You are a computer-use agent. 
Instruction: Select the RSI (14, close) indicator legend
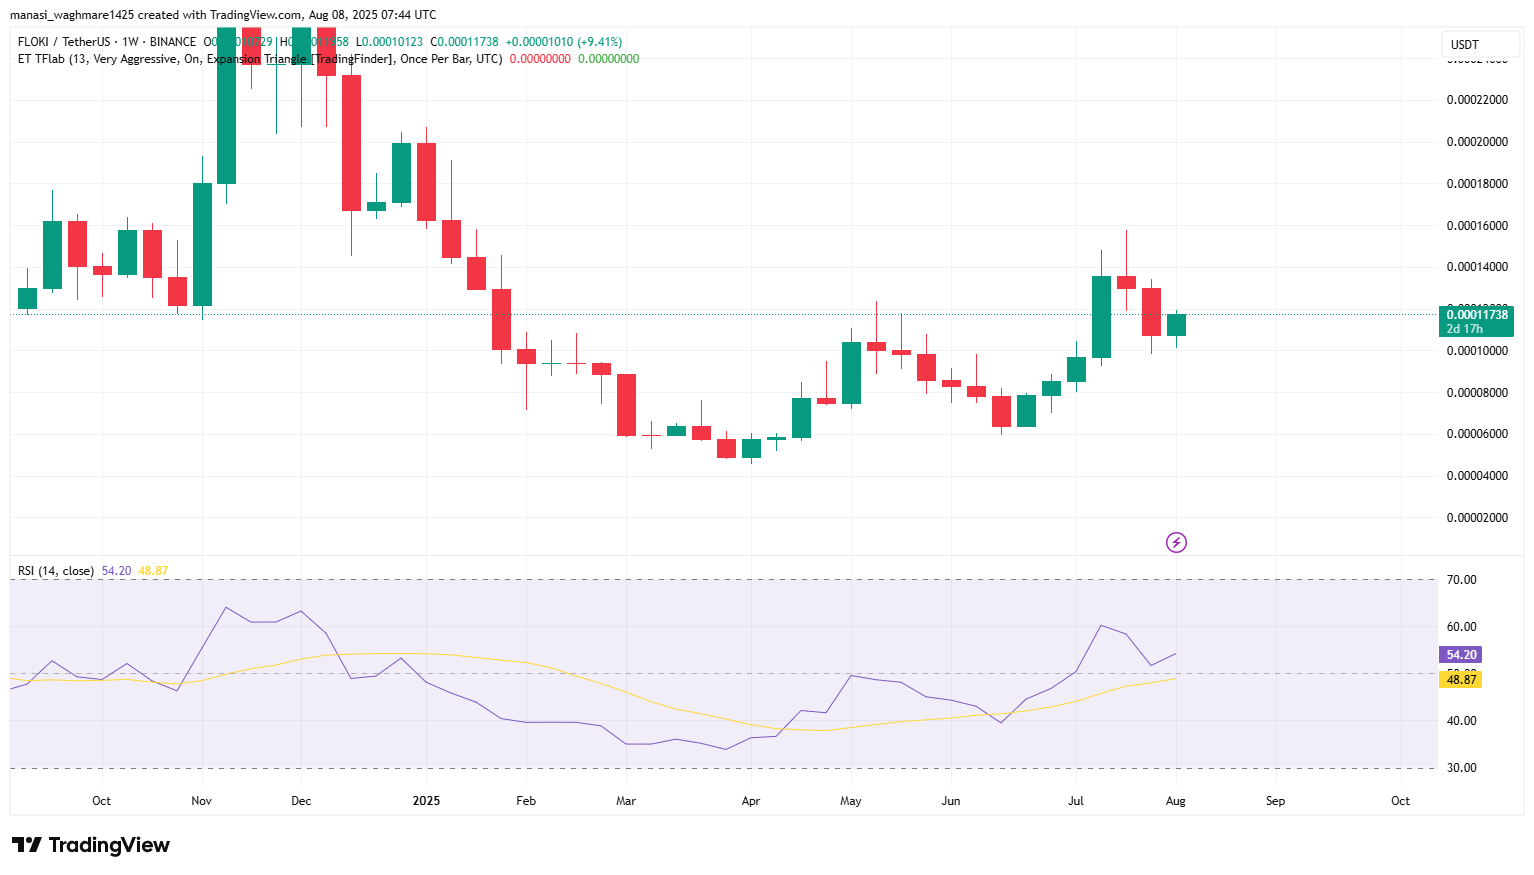[56, 571]
